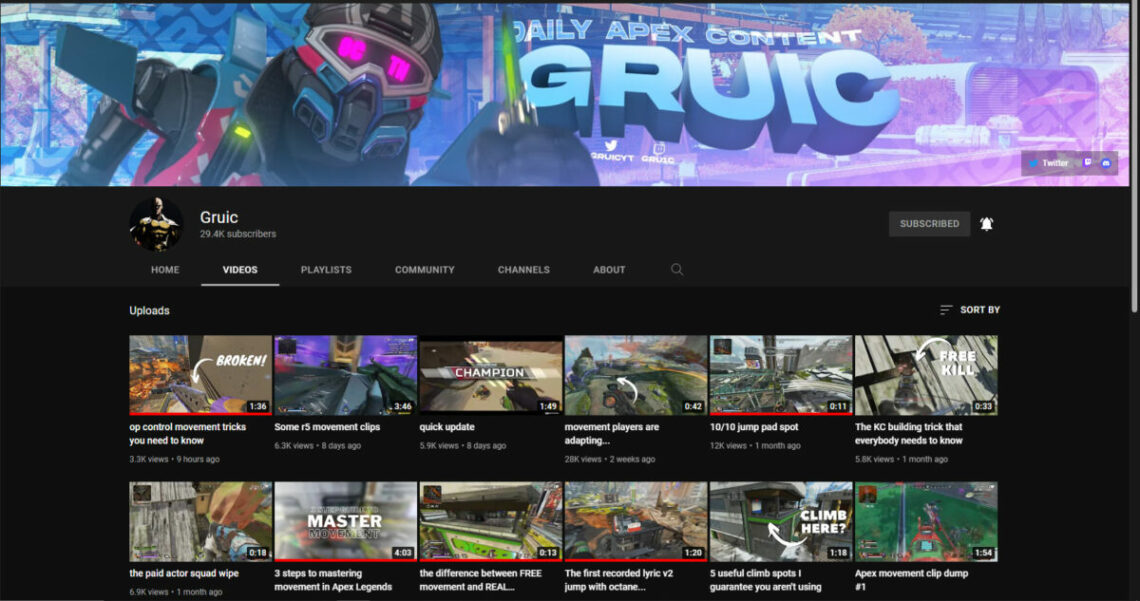Open the PLAYLISTS tab

click(x=326, y=270)
